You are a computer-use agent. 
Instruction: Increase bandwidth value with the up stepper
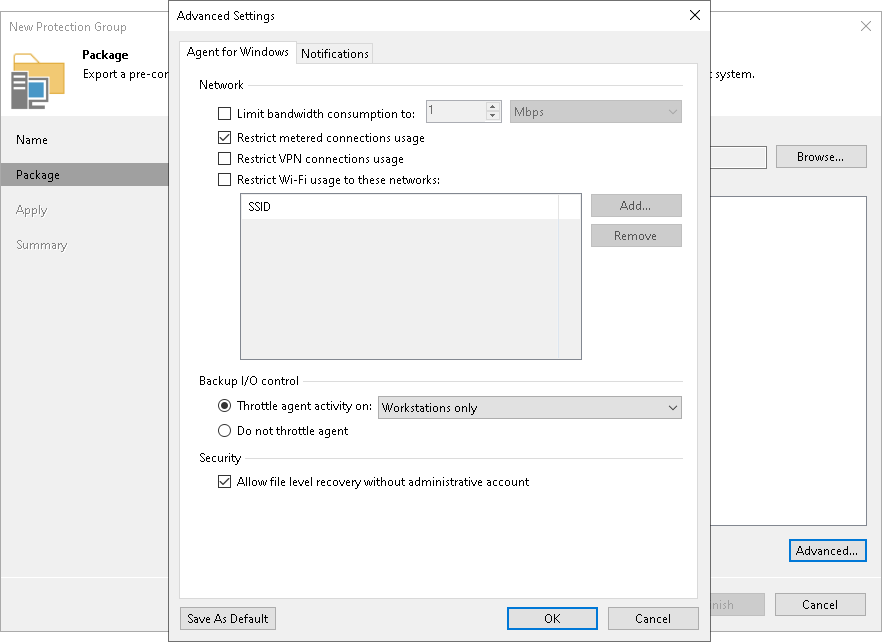point(491,108)
